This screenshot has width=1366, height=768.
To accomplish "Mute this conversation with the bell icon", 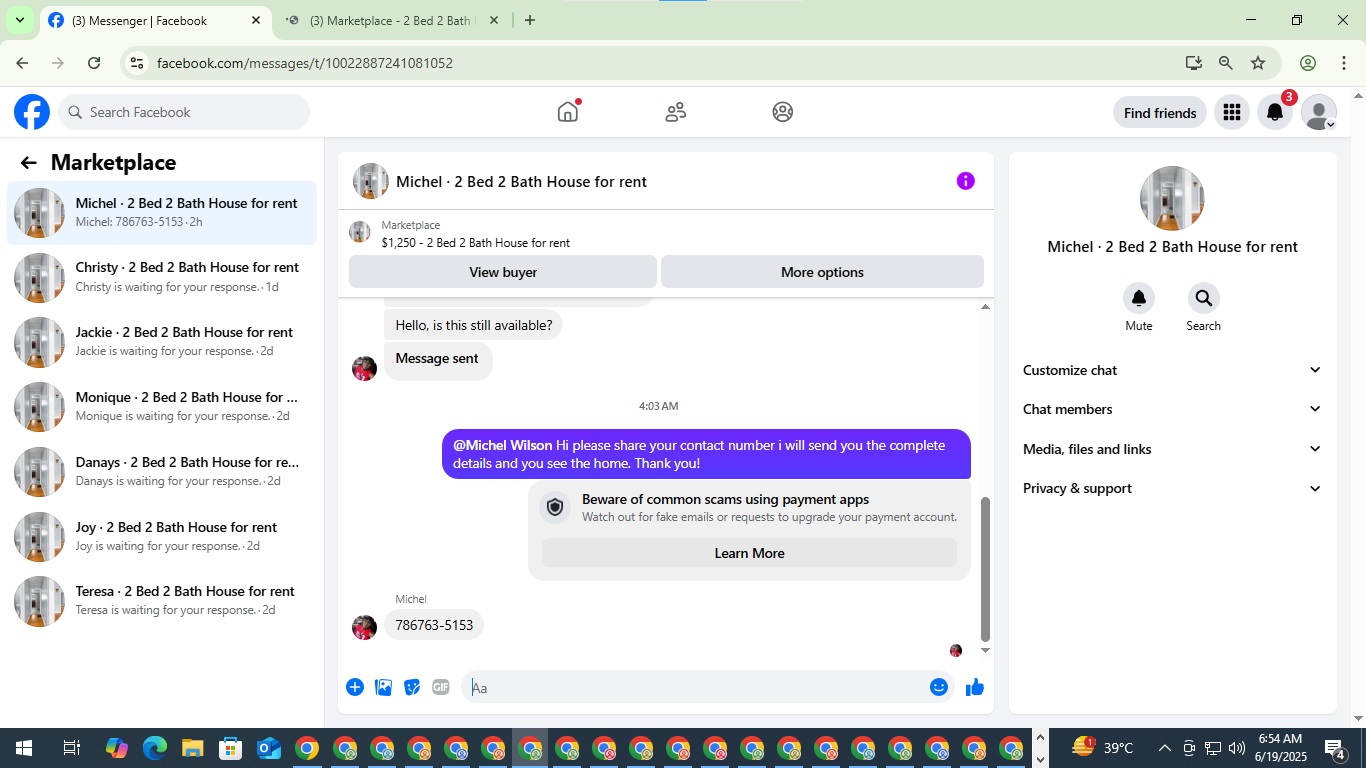I will pyautogui.click(x=1139, y=298).
